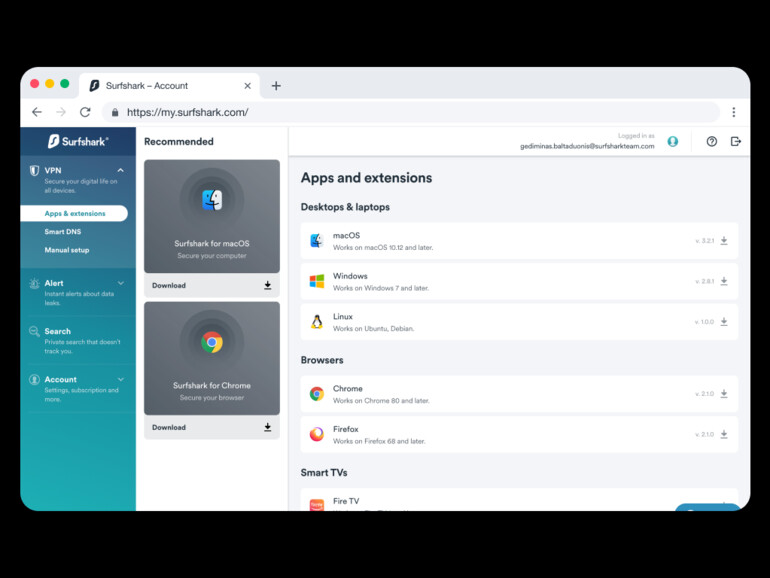The width and height of the screenshot is (770, 578).
Task: Click the Windows logo icon in list
Action: (x=317, y=281)
